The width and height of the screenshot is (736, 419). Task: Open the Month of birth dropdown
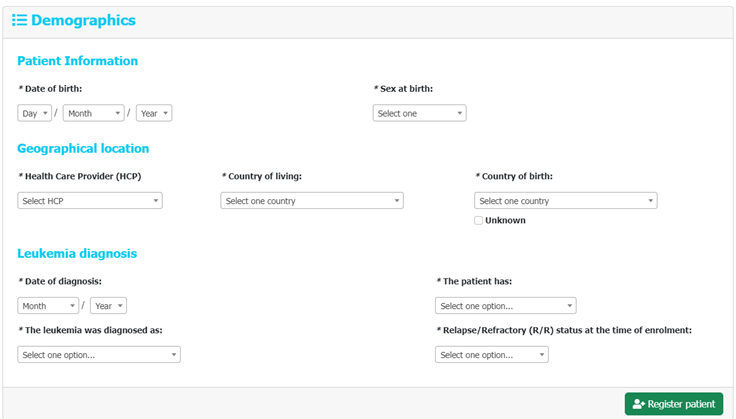(93, 113)
